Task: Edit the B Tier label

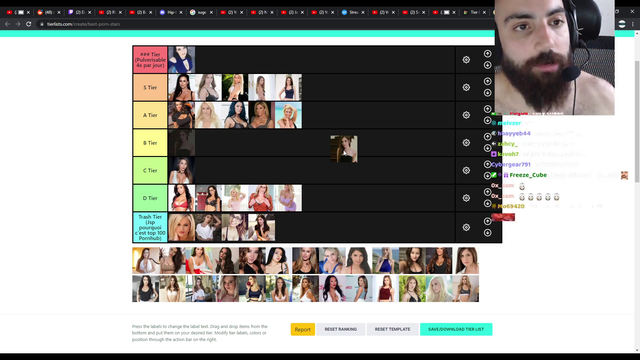Action: point(150,143)
